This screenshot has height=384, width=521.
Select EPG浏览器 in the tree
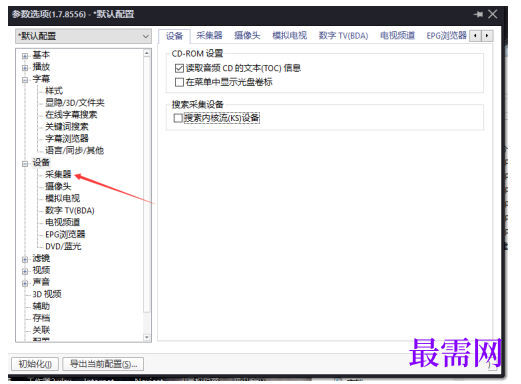65,234
